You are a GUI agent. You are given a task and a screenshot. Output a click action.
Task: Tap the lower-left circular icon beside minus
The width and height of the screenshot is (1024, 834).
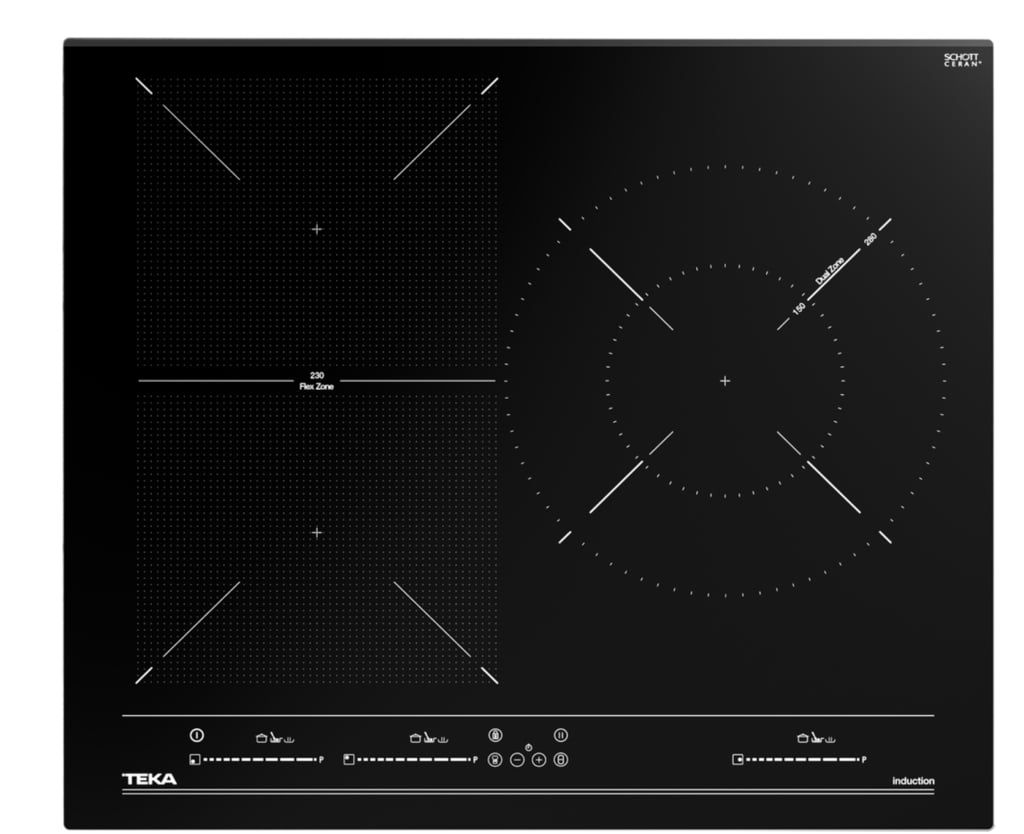click(x=494, y=760)
